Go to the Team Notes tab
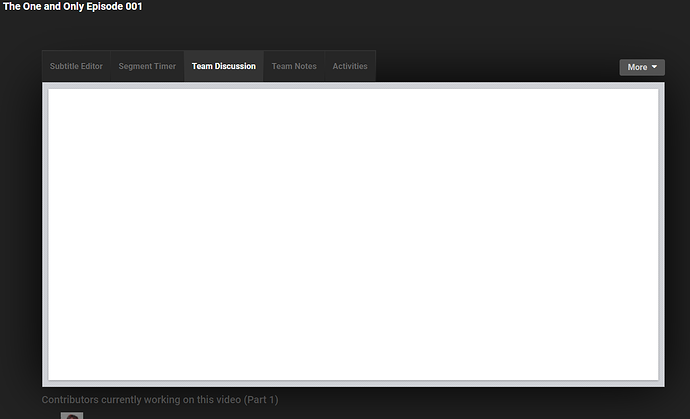The width and height of the screenshot is (690, 419). (294, 66)
